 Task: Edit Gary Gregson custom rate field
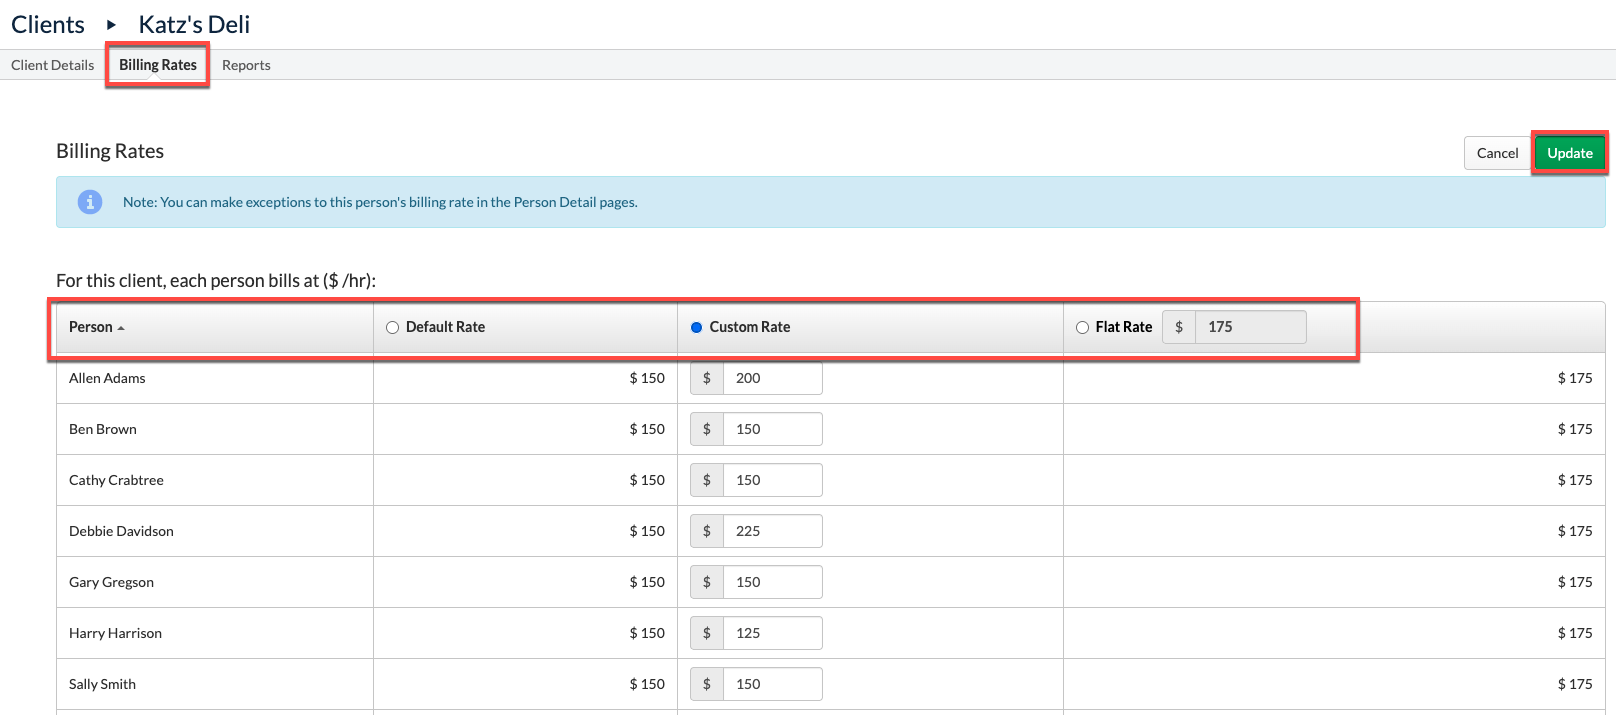pyautogui.click(x=772, y=582)
